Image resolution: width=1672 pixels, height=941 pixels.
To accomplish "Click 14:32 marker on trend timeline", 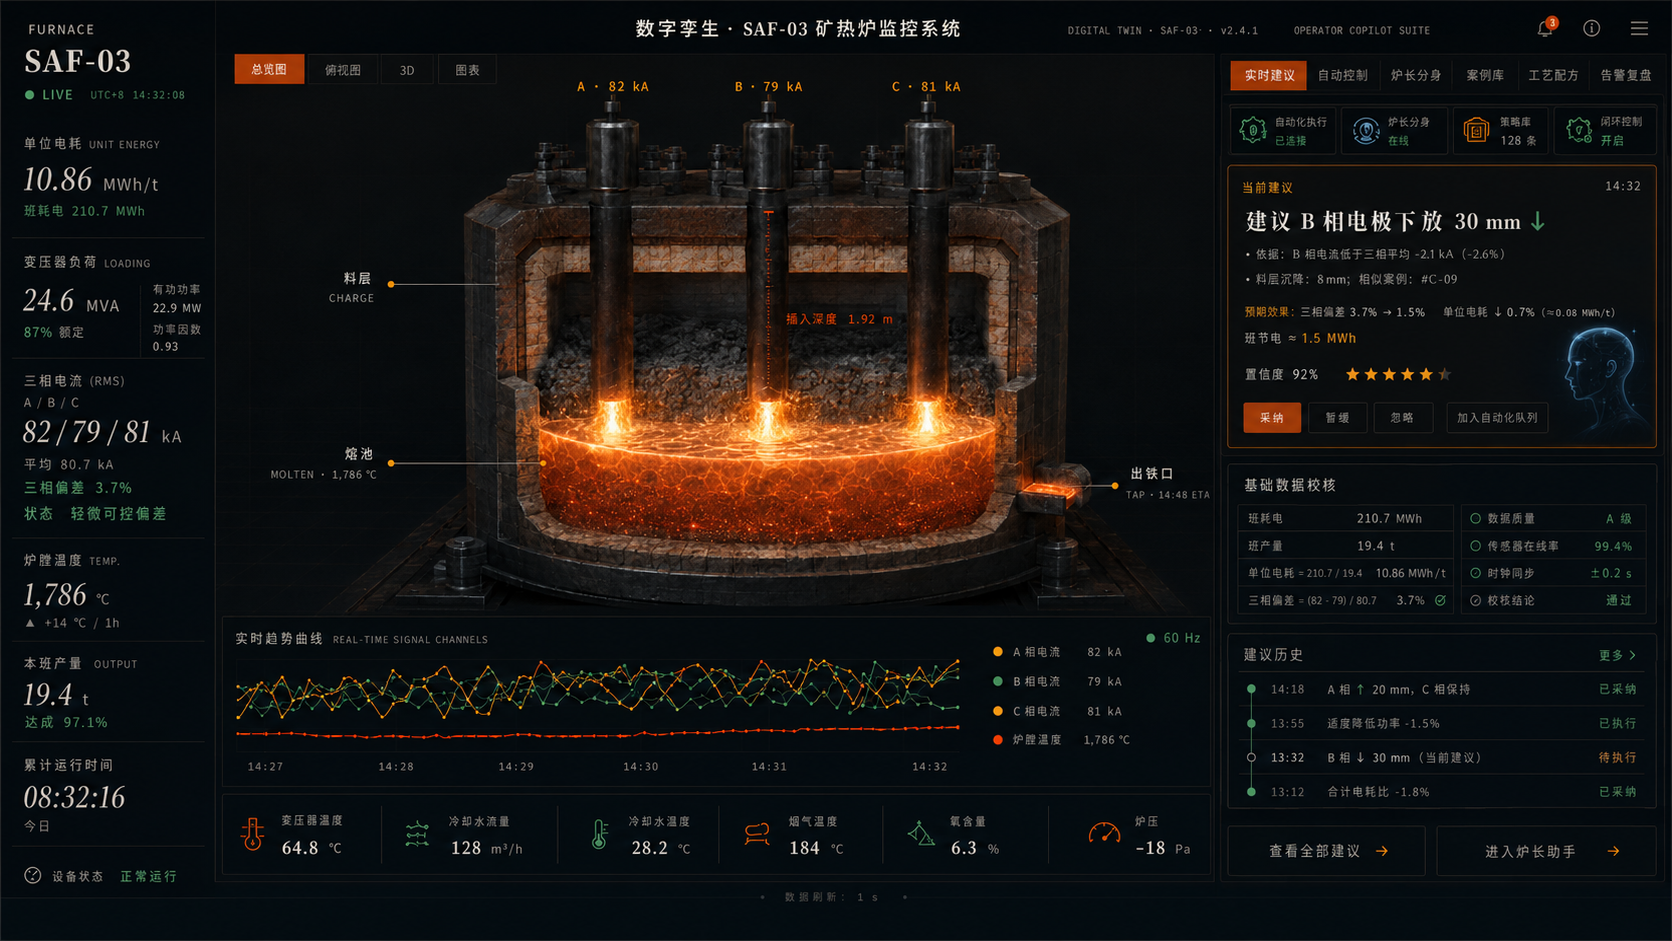I will coord(929,767).
